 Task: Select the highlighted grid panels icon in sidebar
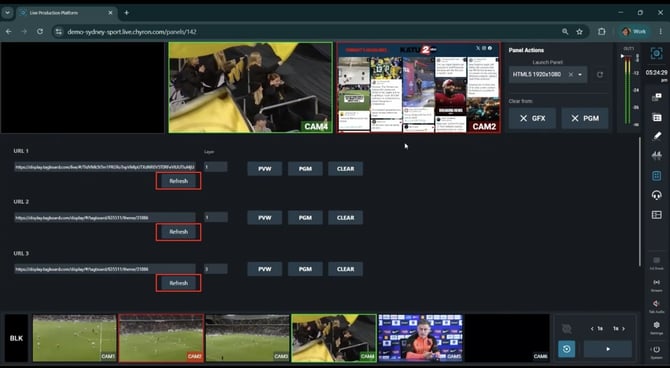coord(656,176)
